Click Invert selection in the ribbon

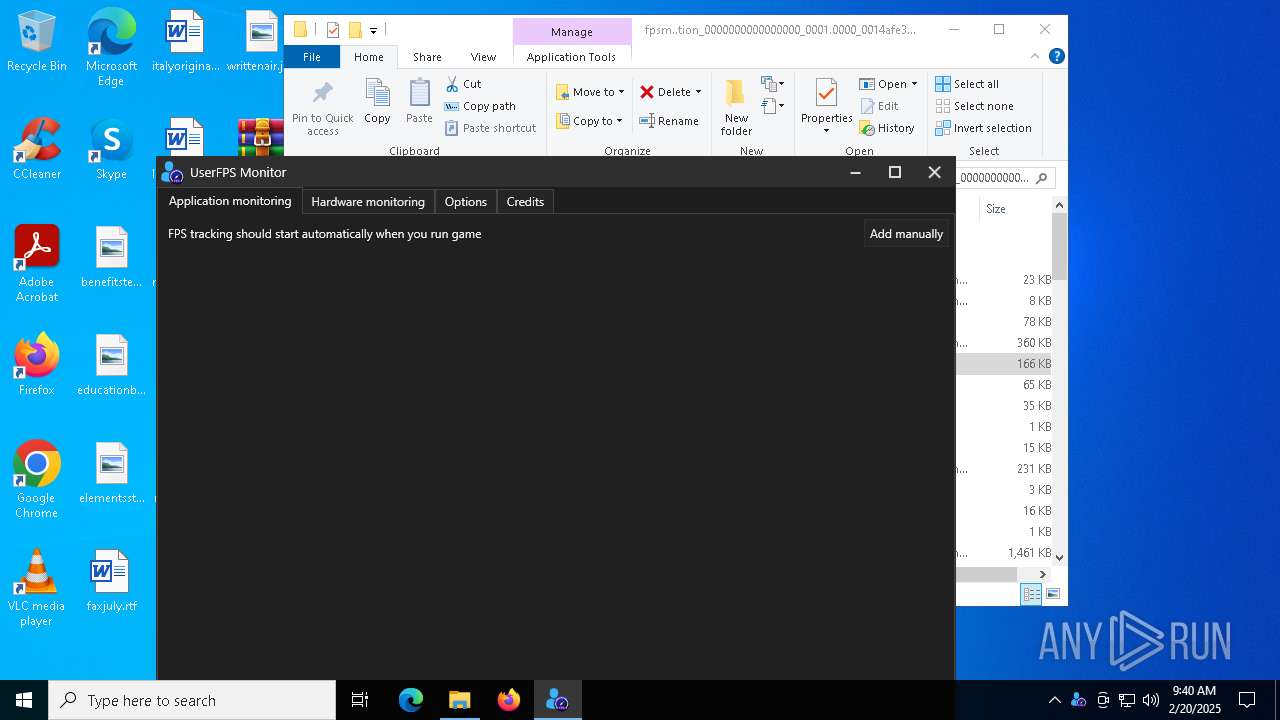click(983, 128)
